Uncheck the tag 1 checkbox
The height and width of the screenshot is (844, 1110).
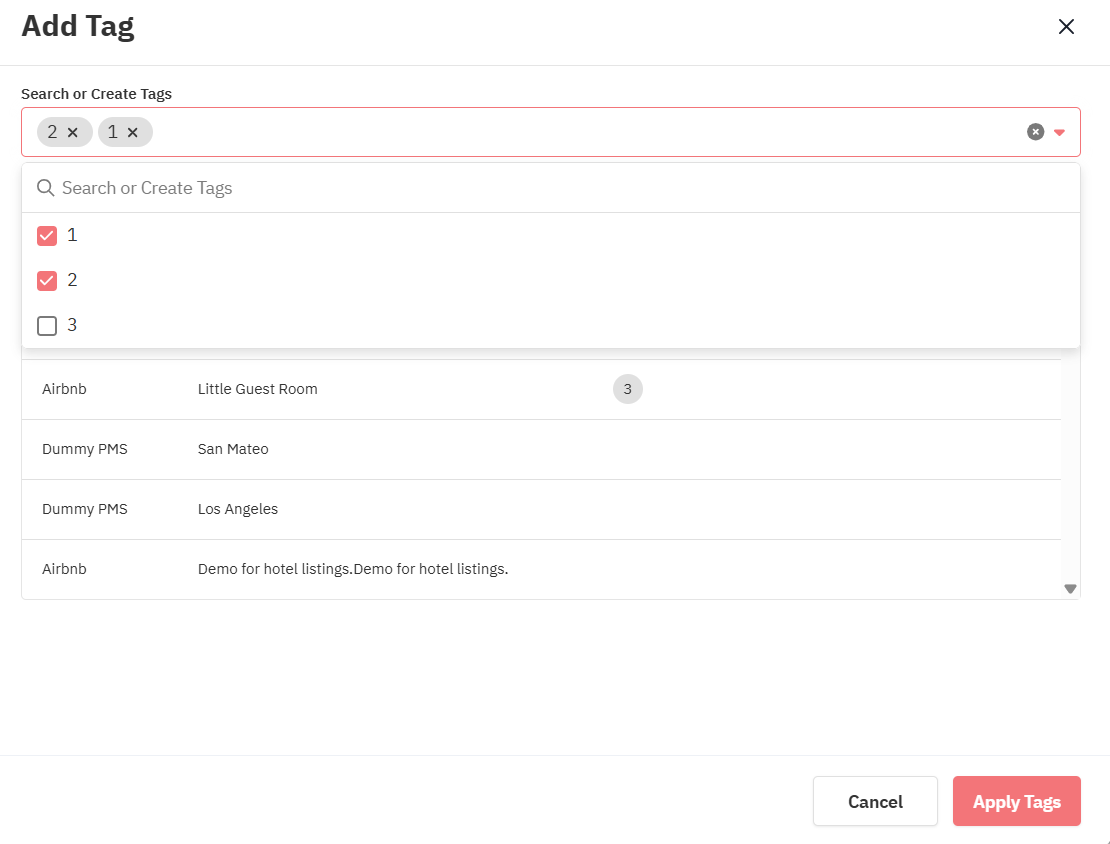click(x=47, y=236)
